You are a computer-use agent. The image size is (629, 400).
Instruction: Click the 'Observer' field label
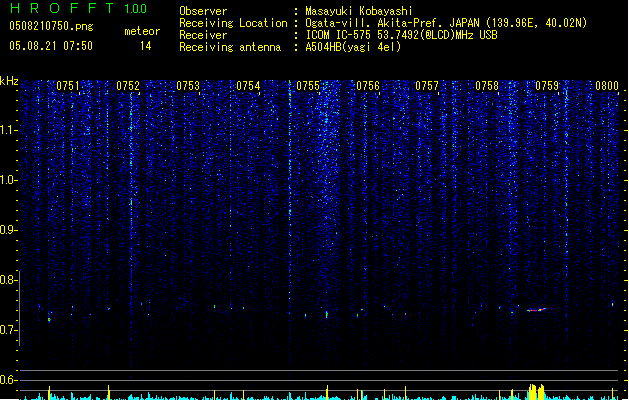pyautogui.click(x=203, y=11)
